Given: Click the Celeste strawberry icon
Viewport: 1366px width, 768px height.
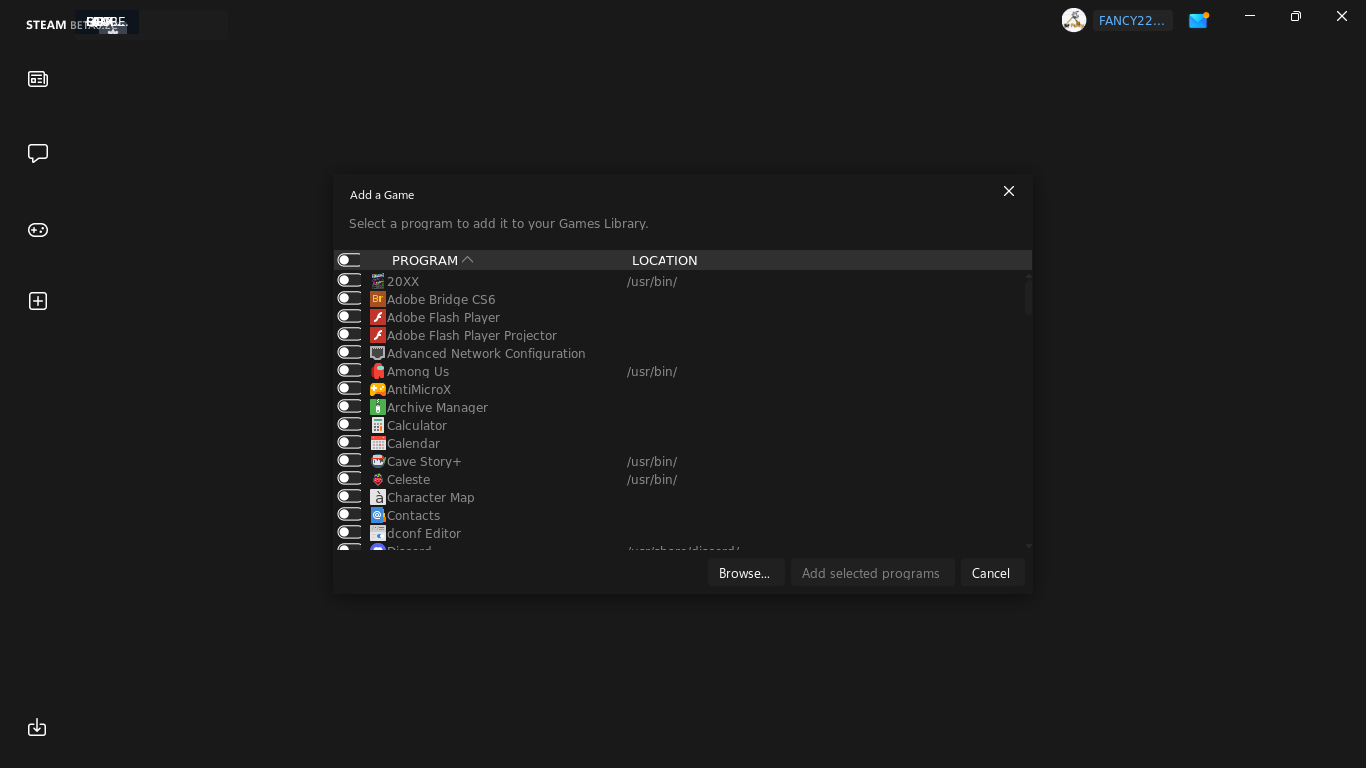Looking at the screenshot, I should (x=378, y=479).
